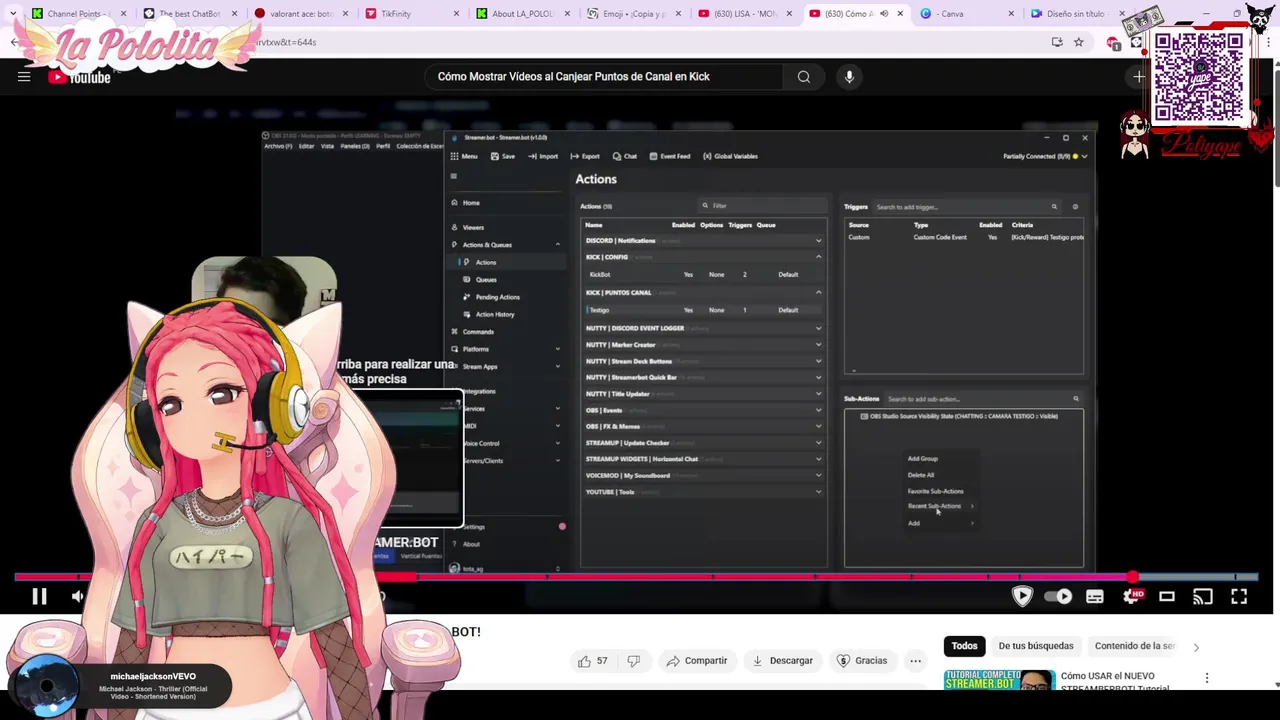Open the Recent Sub-Actions submenu
Viewport: 1280px width, 720px height.
940,506
